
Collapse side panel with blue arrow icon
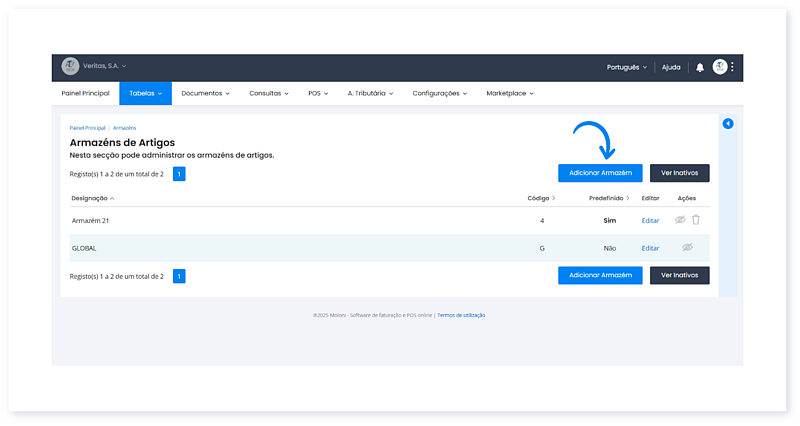point(728,124)
